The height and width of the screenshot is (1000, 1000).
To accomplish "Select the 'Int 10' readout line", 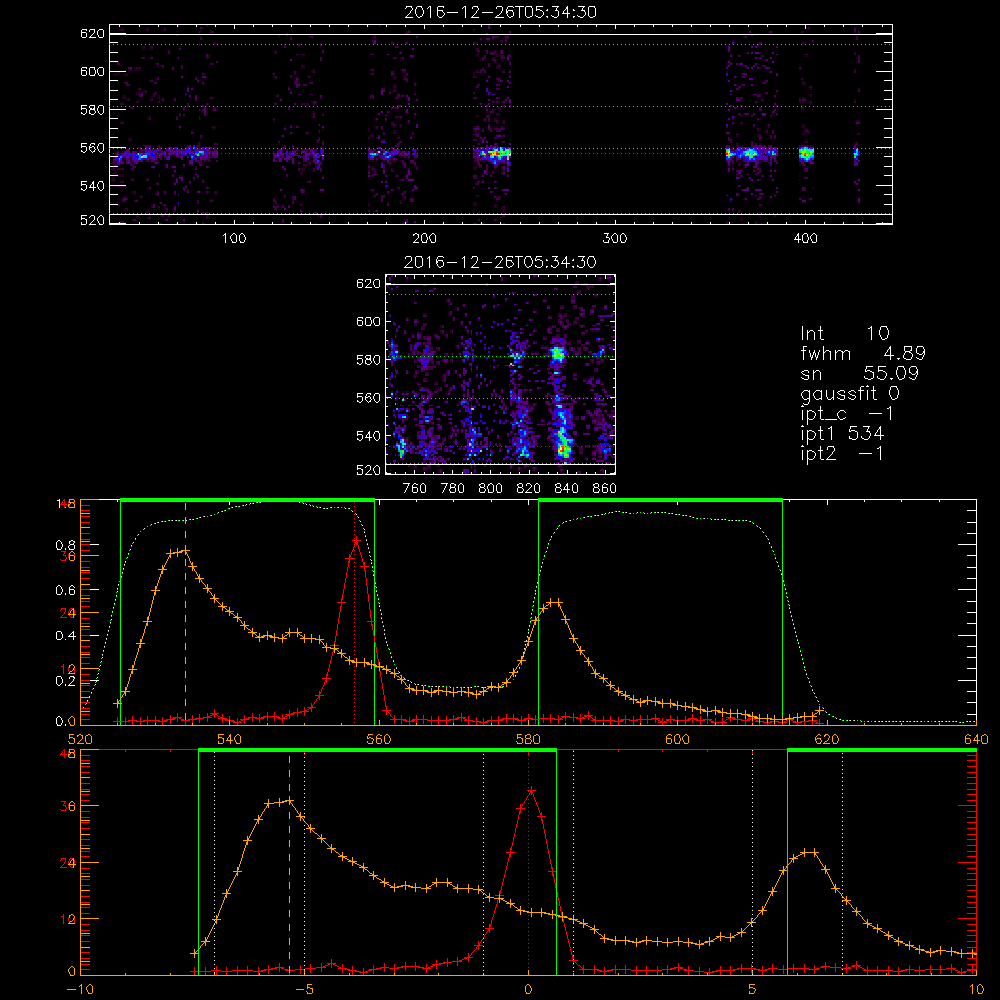I will pos(845,333).
